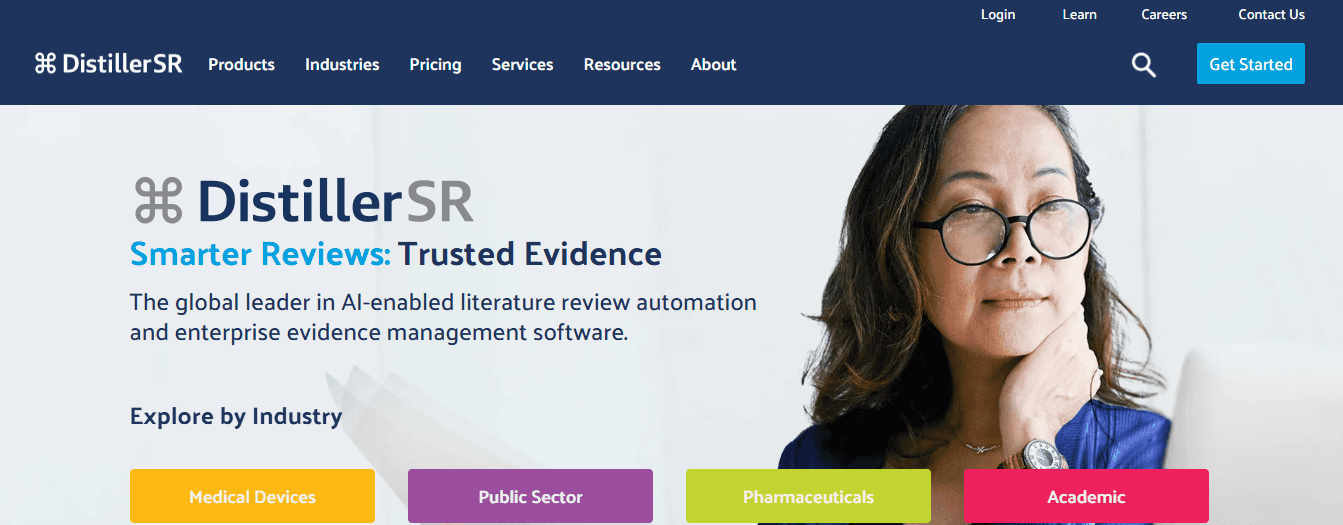Screen dimensions: 1343x525
Task: Expand the Resources navigation item
Action: point(622,64)
